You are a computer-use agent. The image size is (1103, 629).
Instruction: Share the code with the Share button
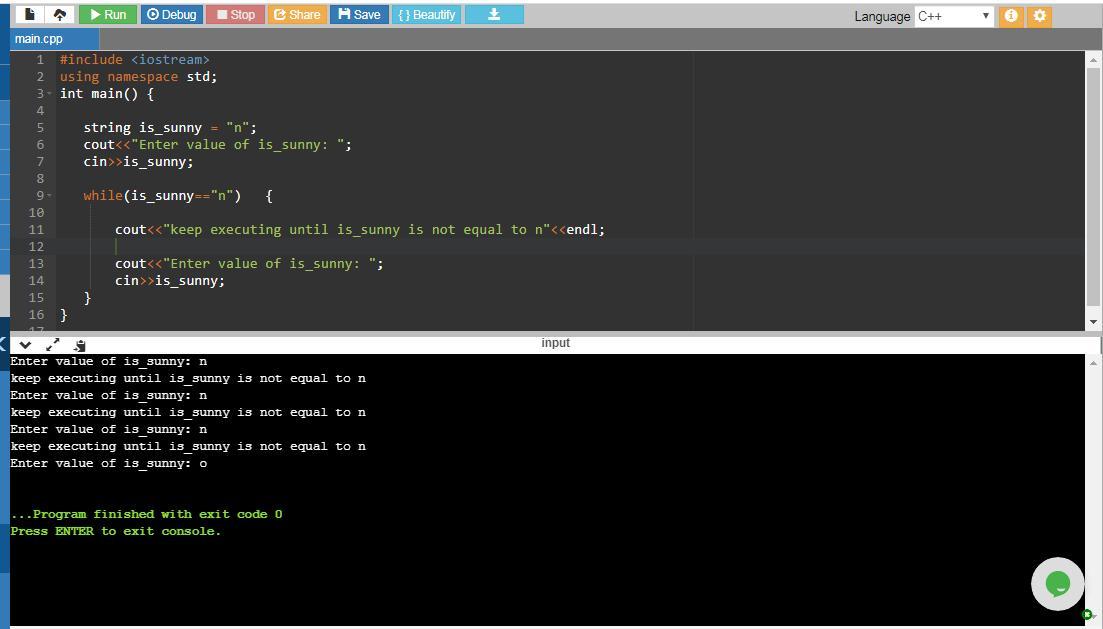297,15
